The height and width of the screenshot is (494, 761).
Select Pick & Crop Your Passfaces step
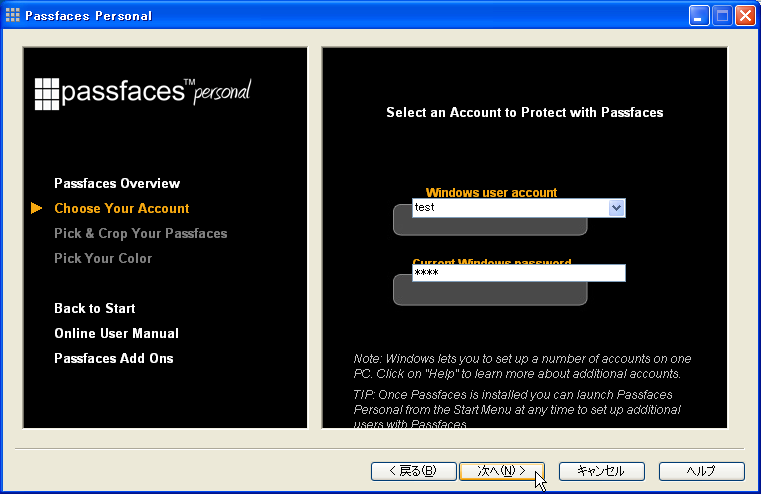[x=141, y=233]
